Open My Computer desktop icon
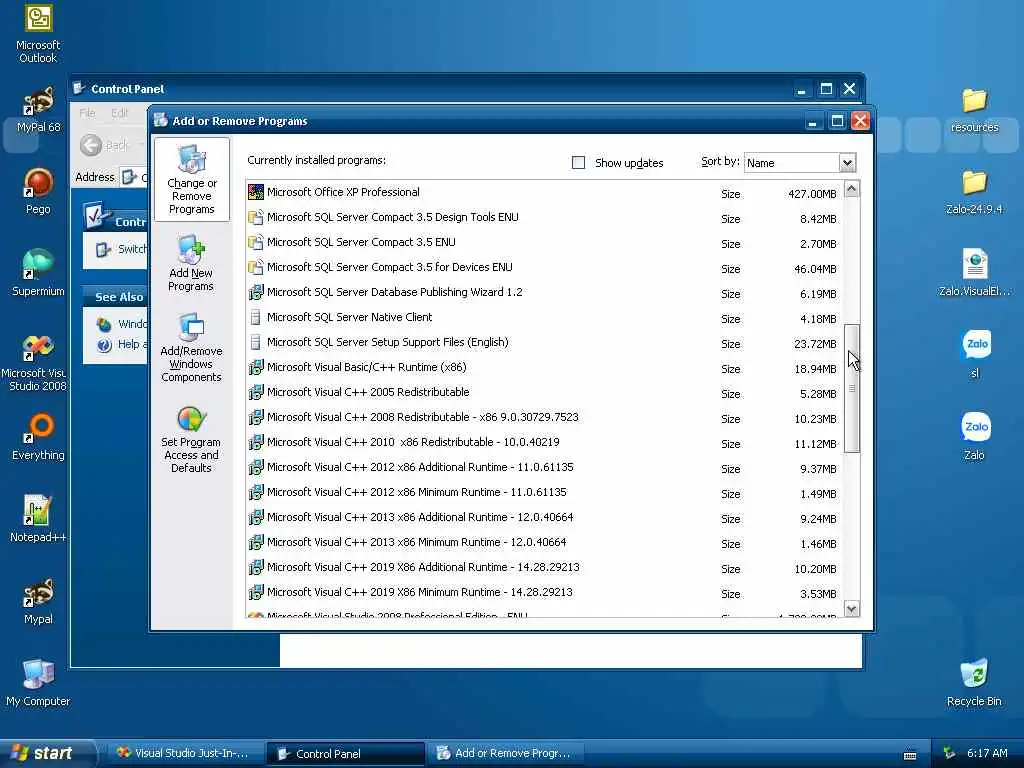 click(38, 683)
